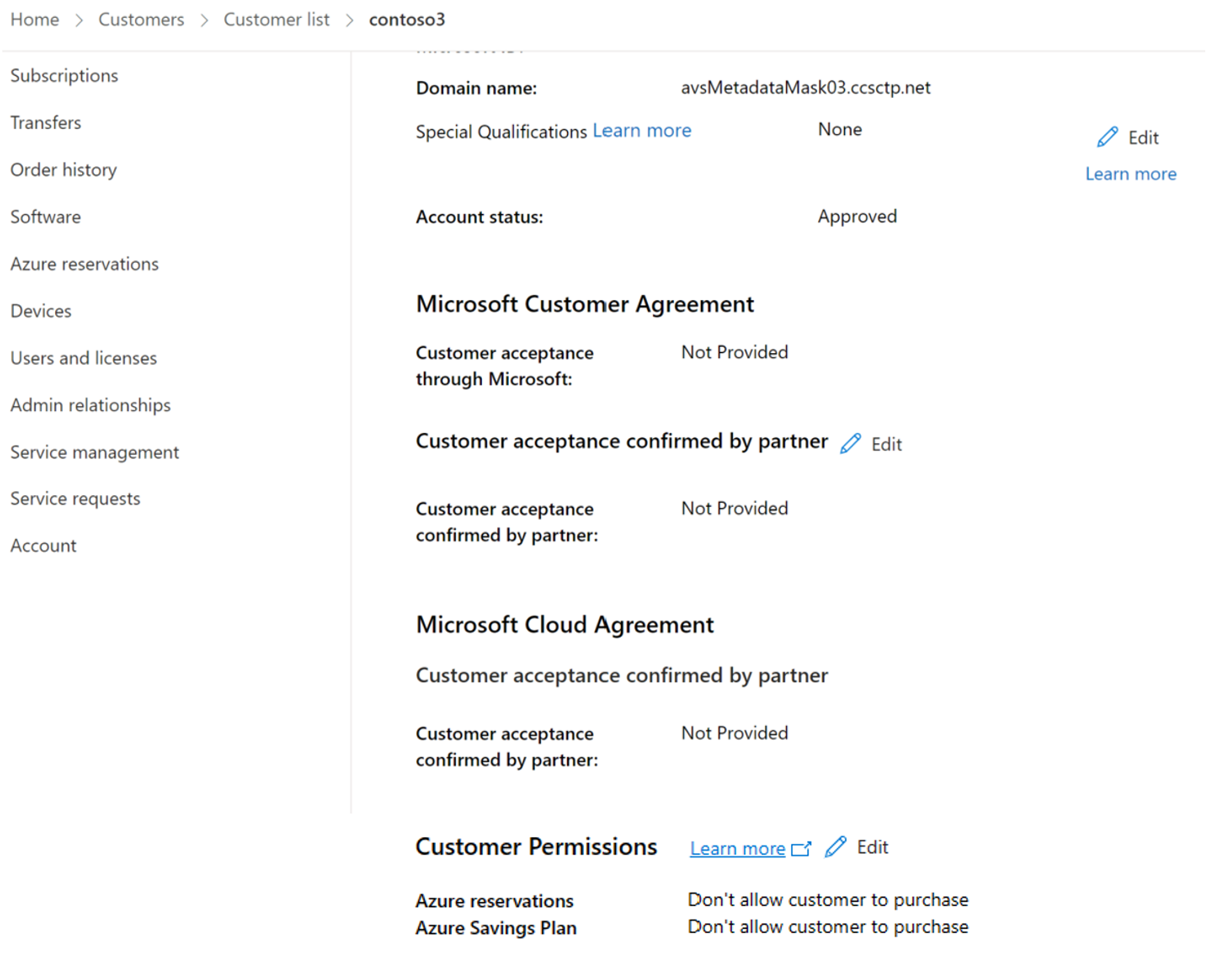Go to Home in the breadcrumb

pos(35,20)
